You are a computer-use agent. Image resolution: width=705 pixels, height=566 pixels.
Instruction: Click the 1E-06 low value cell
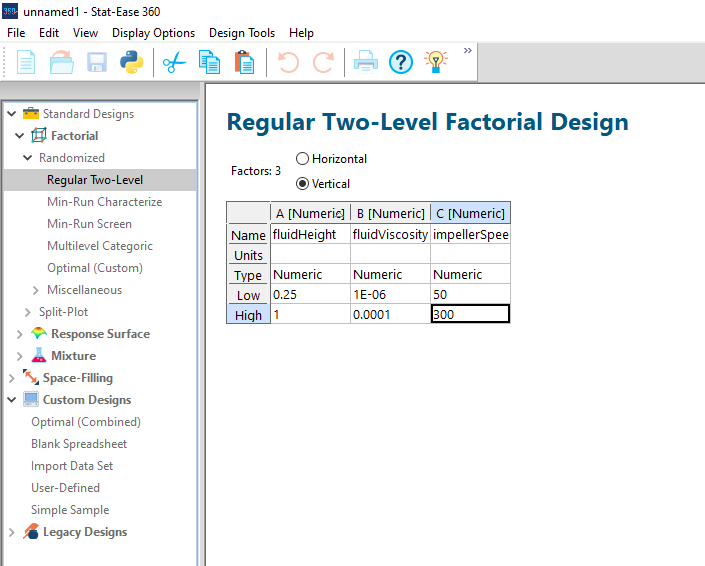tap(390, 294)
